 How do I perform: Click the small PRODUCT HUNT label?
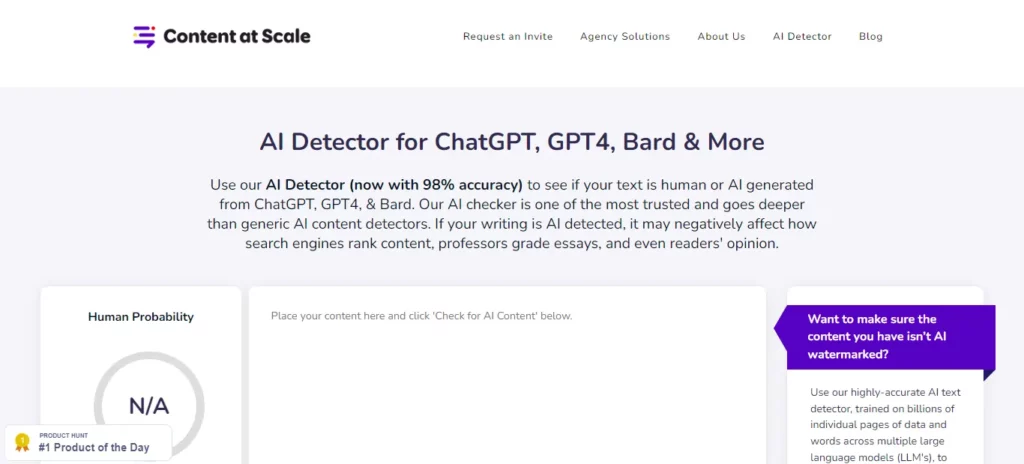(62, 435)
